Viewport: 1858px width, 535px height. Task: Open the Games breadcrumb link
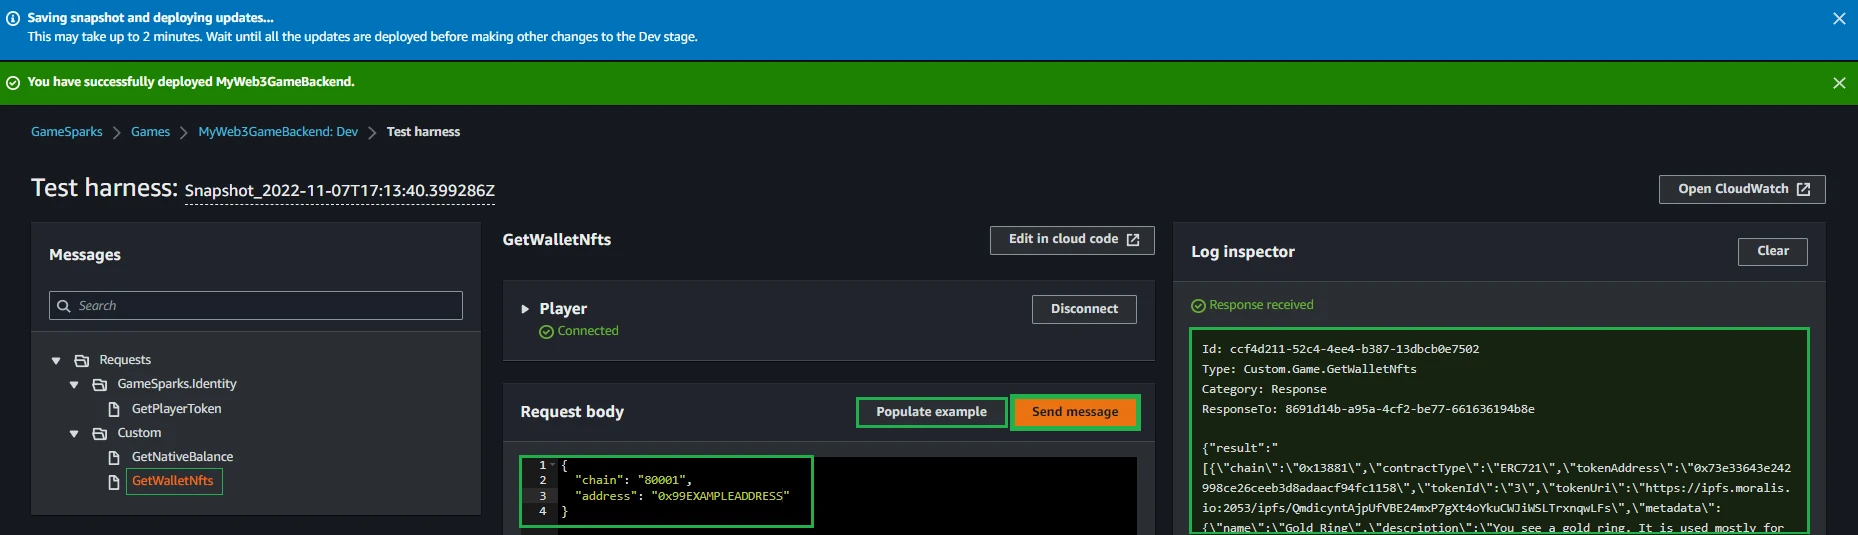pos(150,132)
